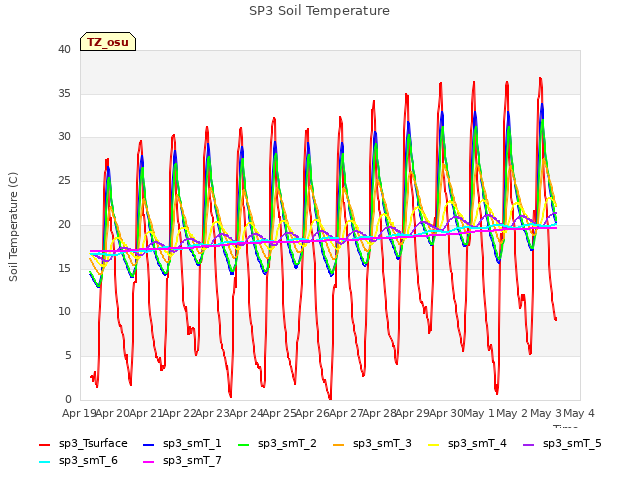Click the Apr 30 x-axis tick label
The height and width of the screenshot is (480, 640).
click(x=446, y=413)
